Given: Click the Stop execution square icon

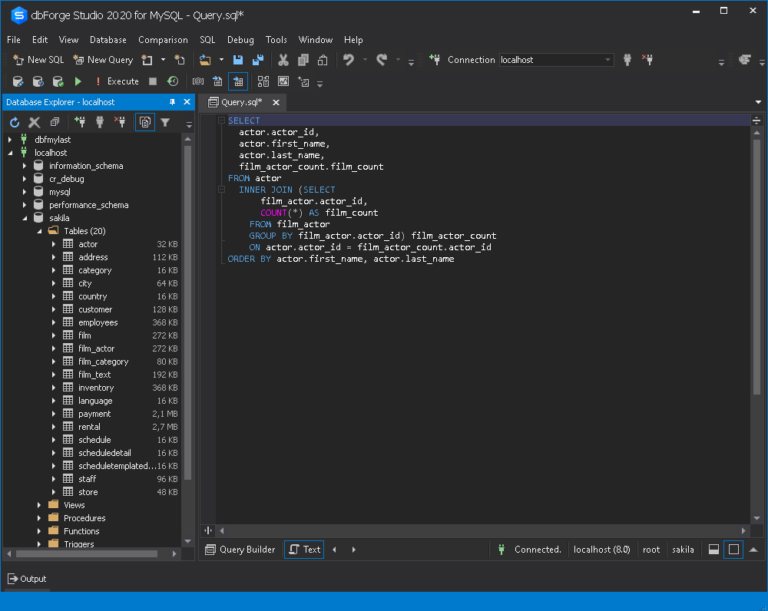Looking at the screenshot, I should click(153, 81).
